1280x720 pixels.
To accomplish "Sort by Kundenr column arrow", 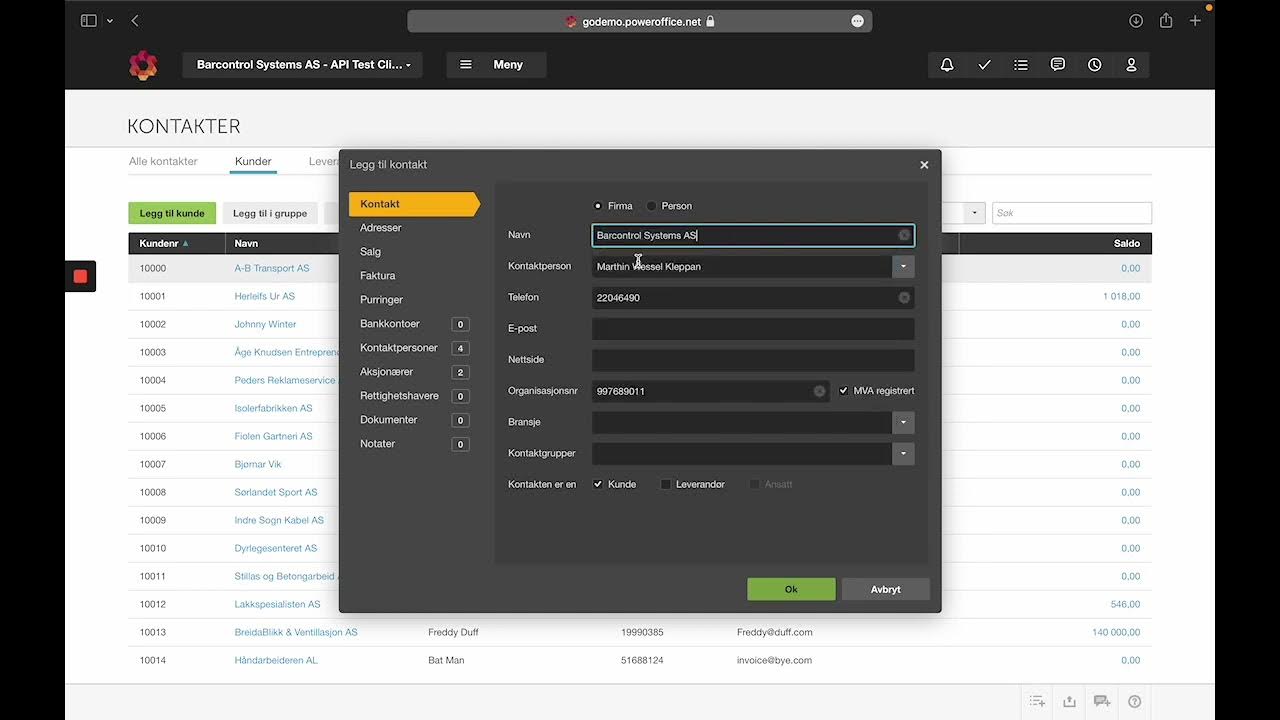I will click(185, 243).
